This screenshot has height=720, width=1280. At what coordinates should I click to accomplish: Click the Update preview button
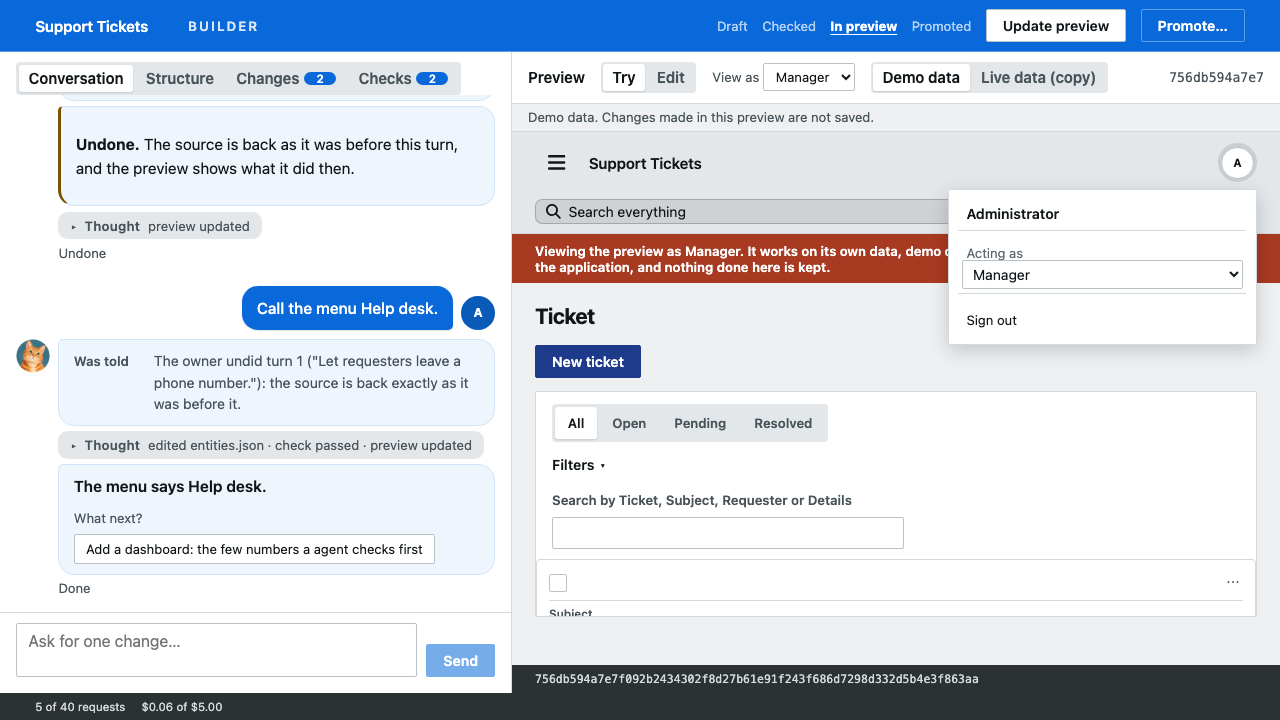[x=1056, y=26]
